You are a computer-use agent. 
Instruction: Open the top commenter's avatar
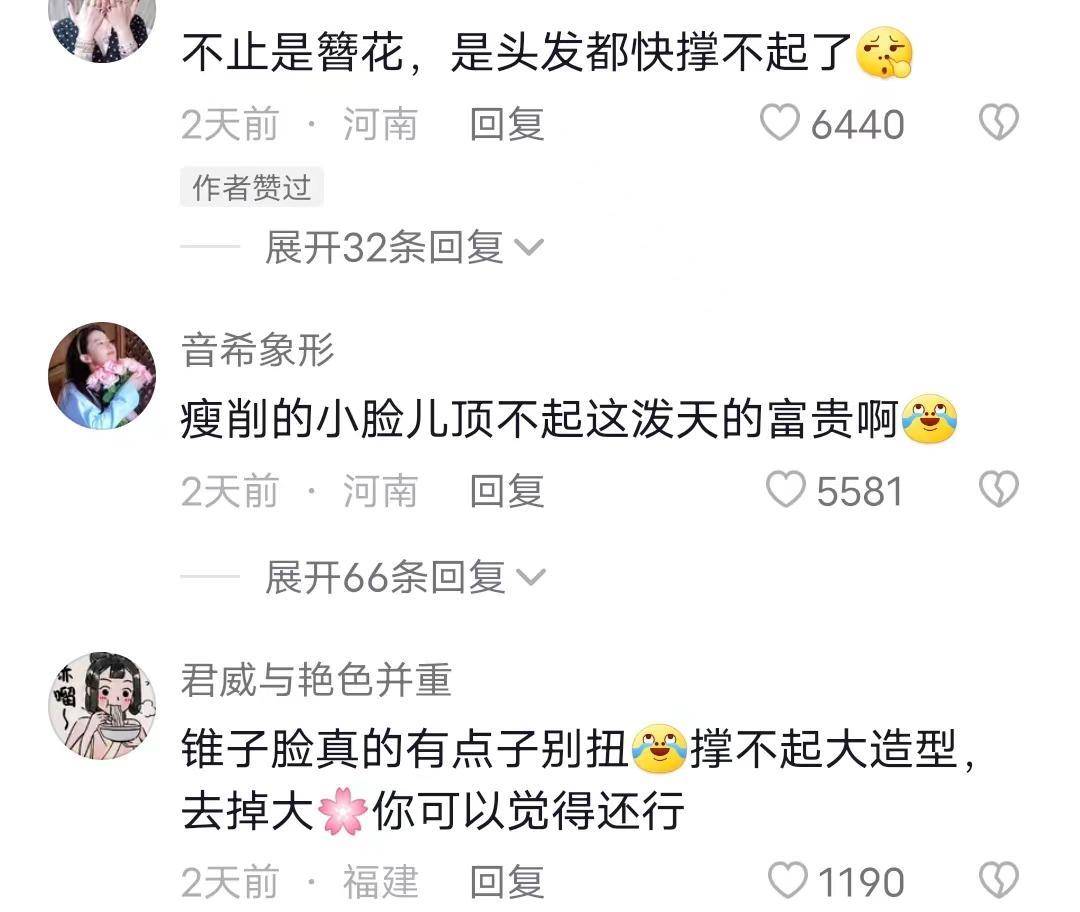coord(102,28)
